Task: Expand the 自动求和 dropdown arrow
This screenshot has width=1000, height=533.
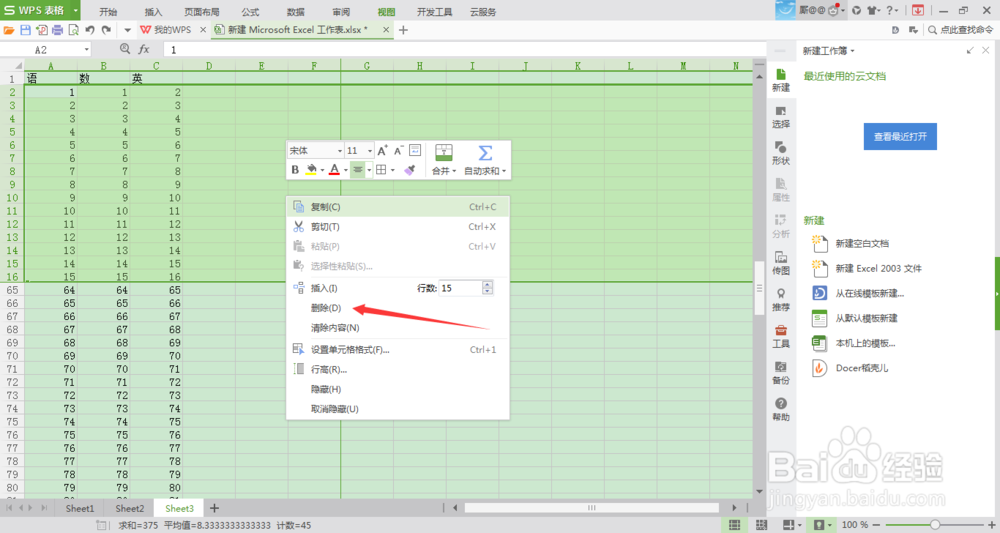Action: [x=504, y=171]
